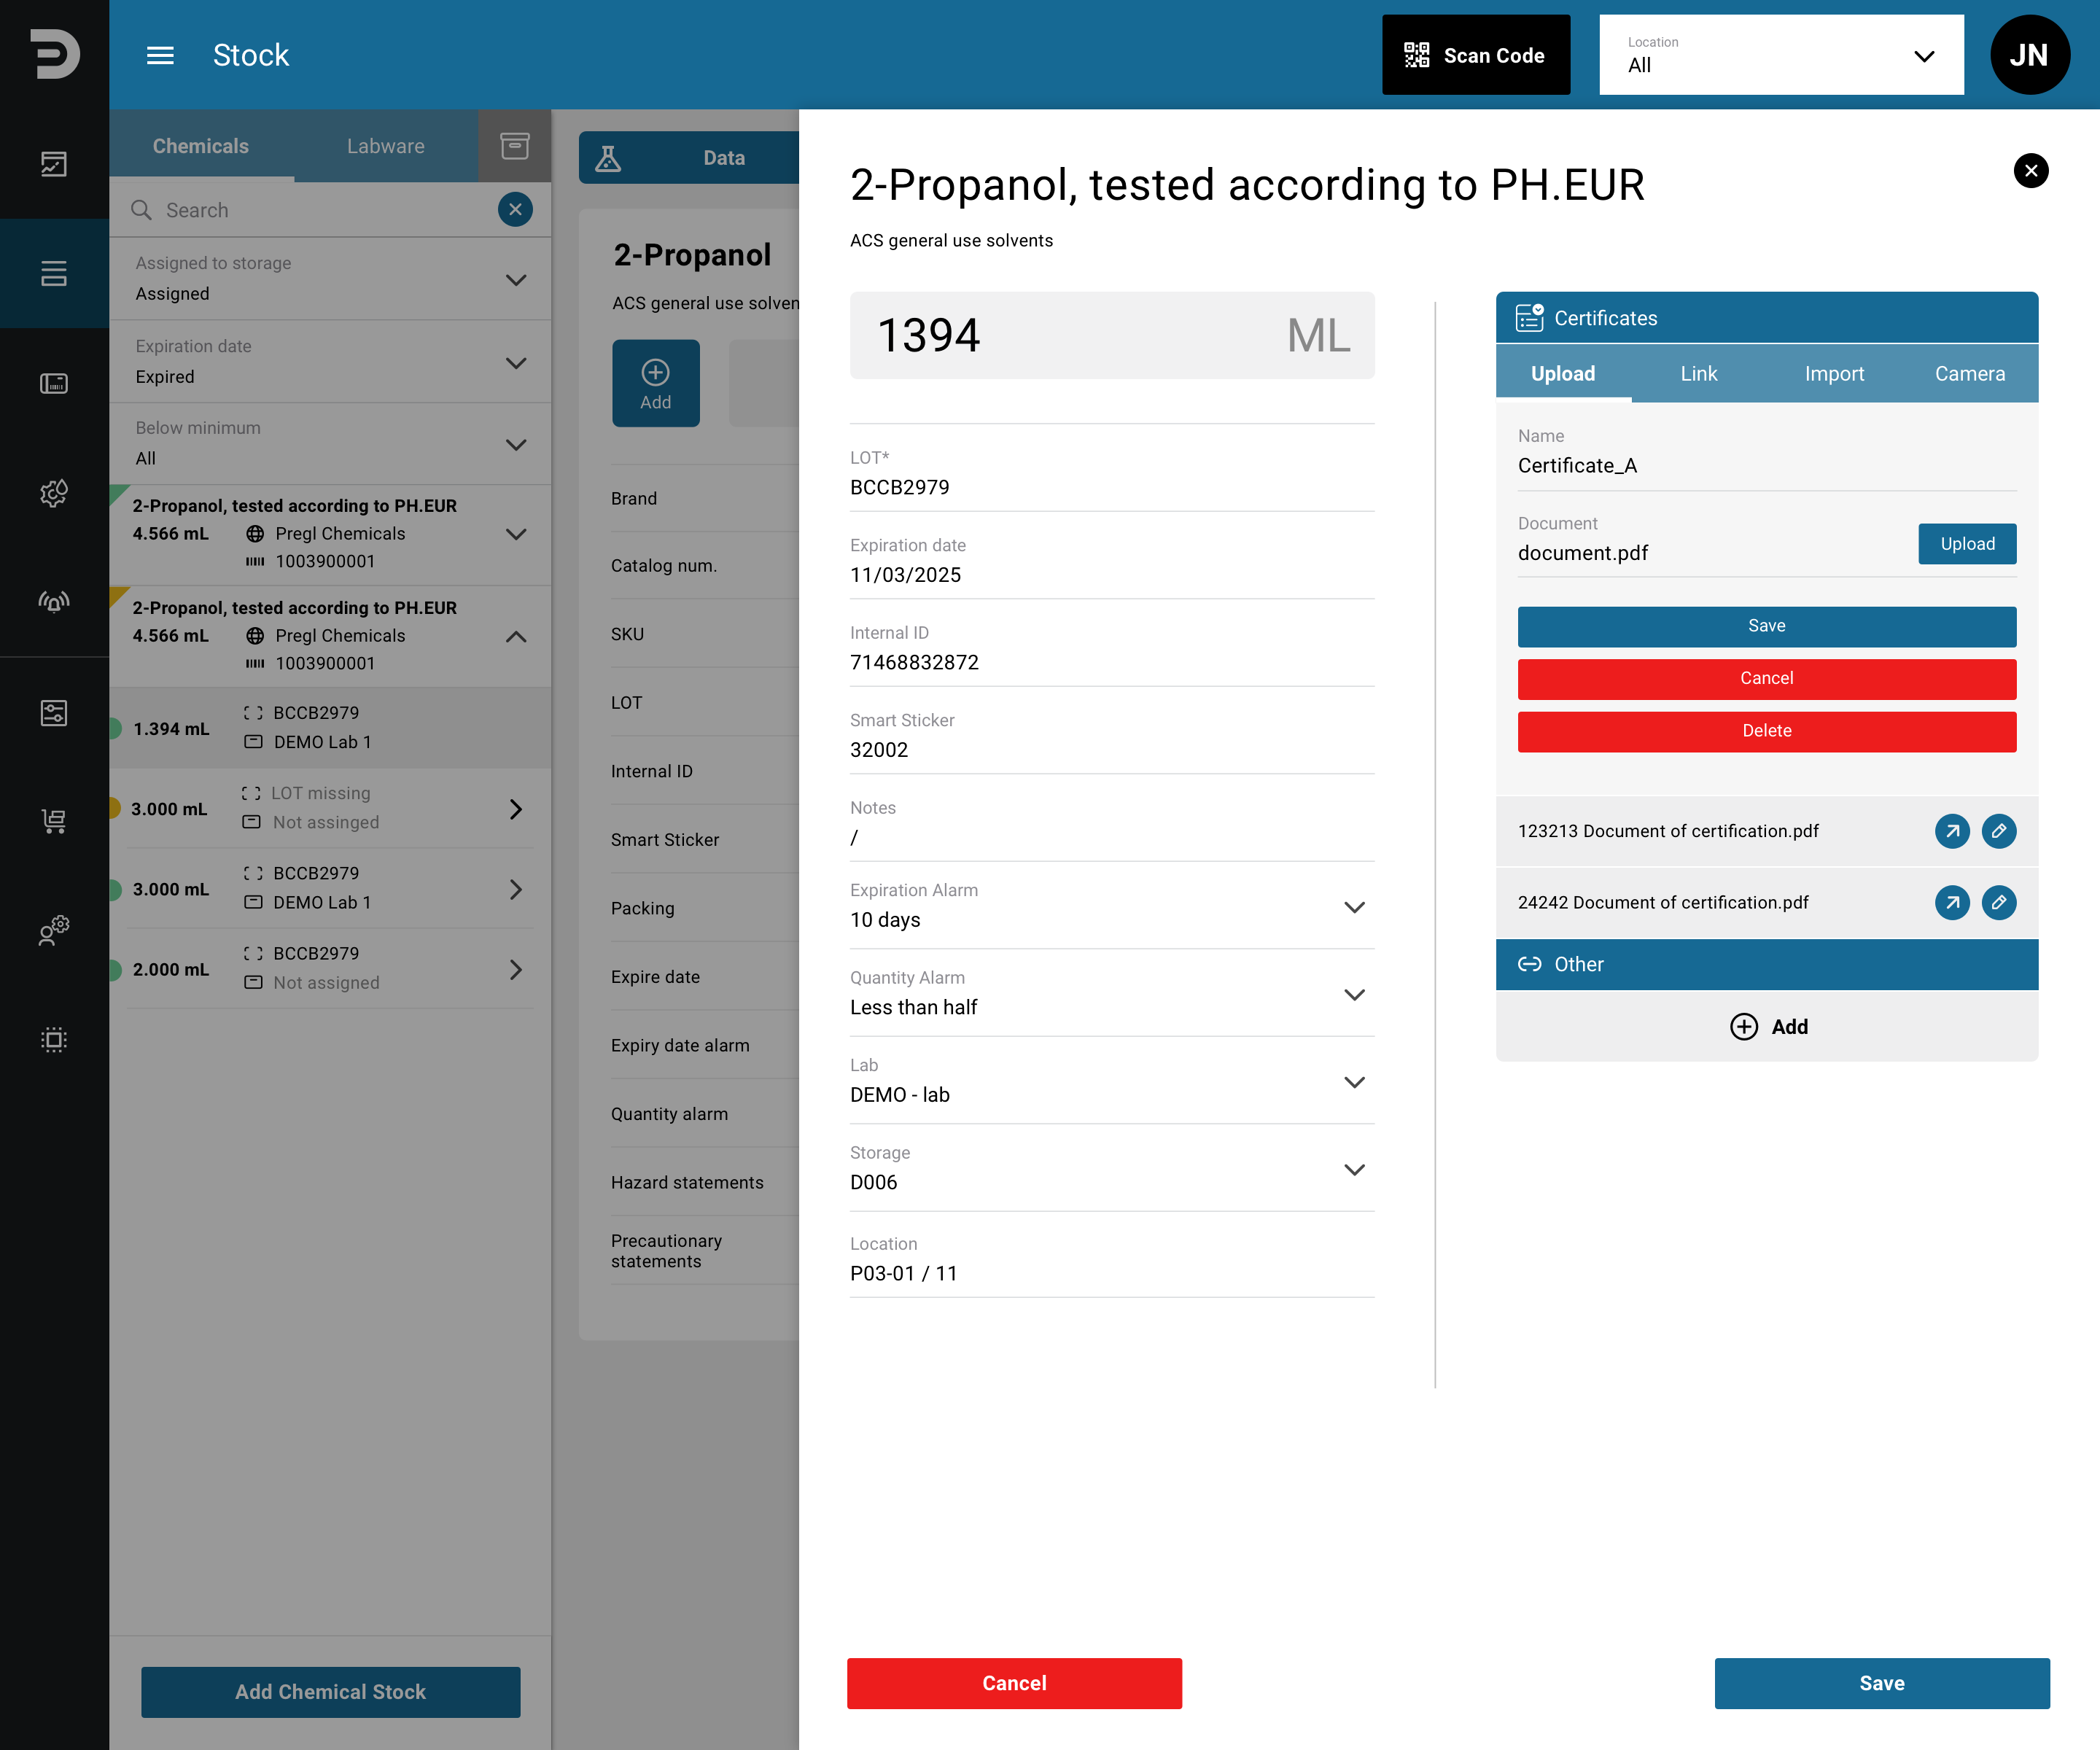
Task: Click the flask icon on Data tab
Action: [x=608, y=158]
